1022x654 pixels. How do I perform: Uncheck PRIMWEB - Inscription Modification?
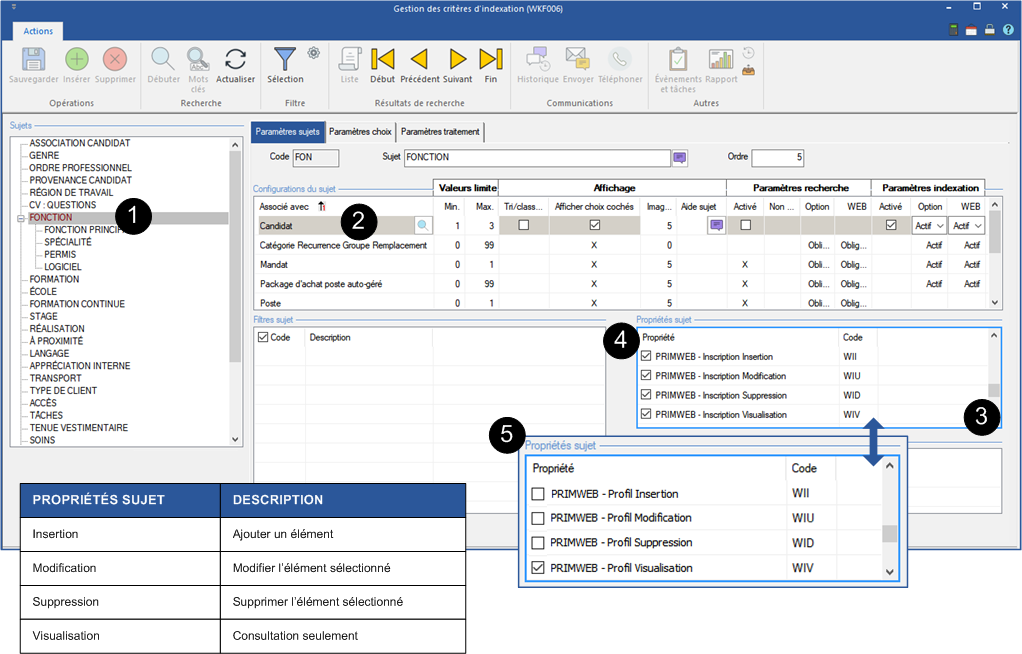(x=646, y=376)
